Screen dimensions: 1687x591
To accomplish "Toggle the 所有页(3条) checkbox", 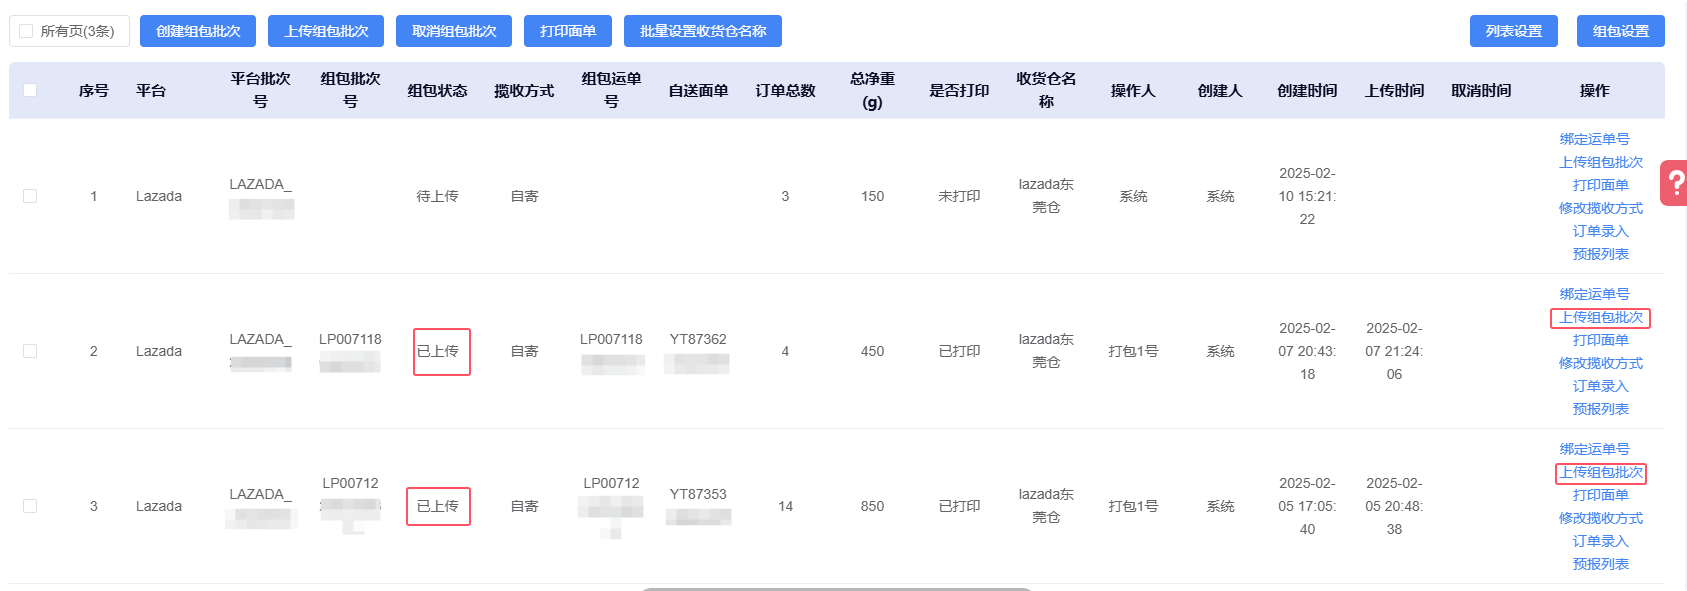I will 27,31.
